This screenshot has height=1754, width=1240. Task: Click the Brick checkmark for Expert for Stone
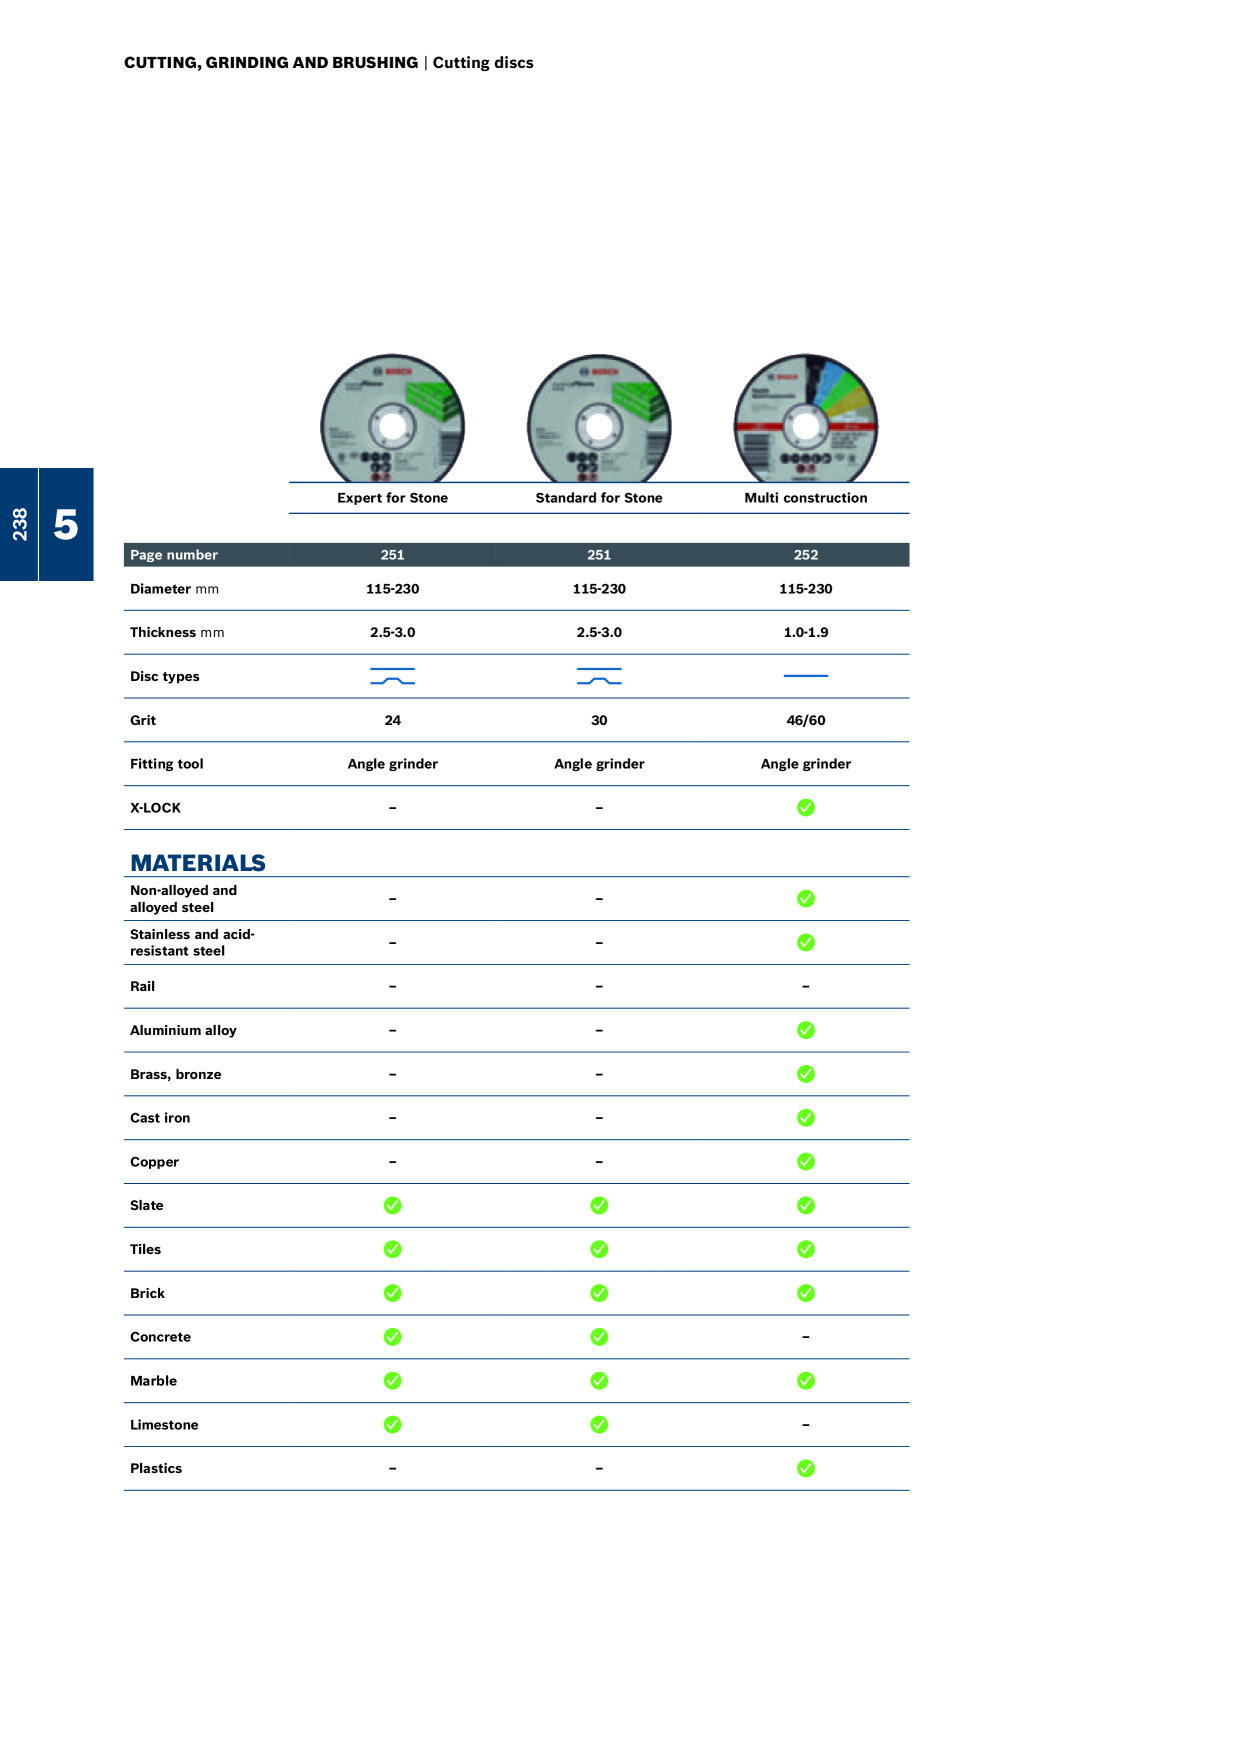pyautogui.click(x=393, y=1293)
